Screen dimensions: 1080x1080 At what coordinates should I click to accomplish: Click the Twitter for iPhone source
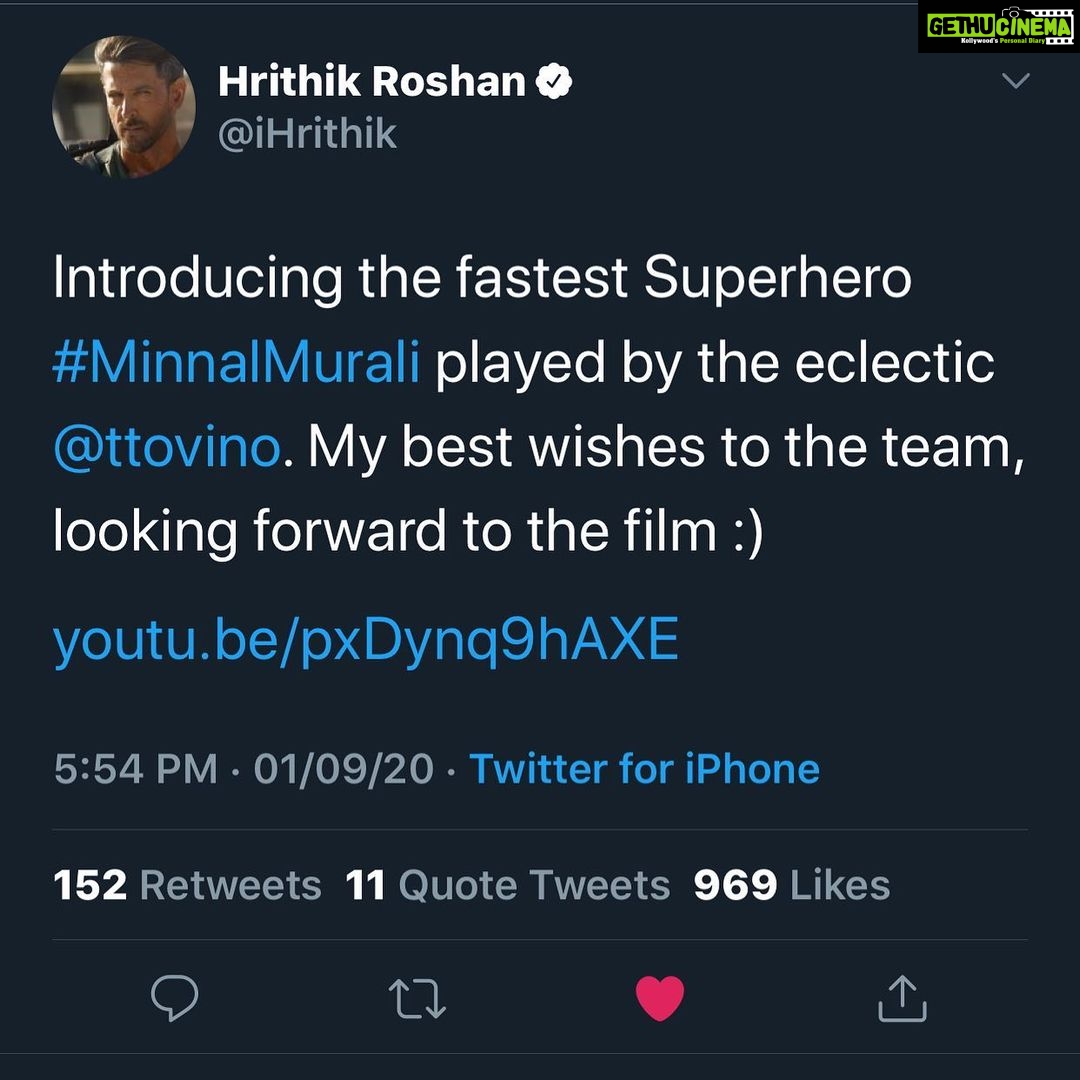coord(645,769)
